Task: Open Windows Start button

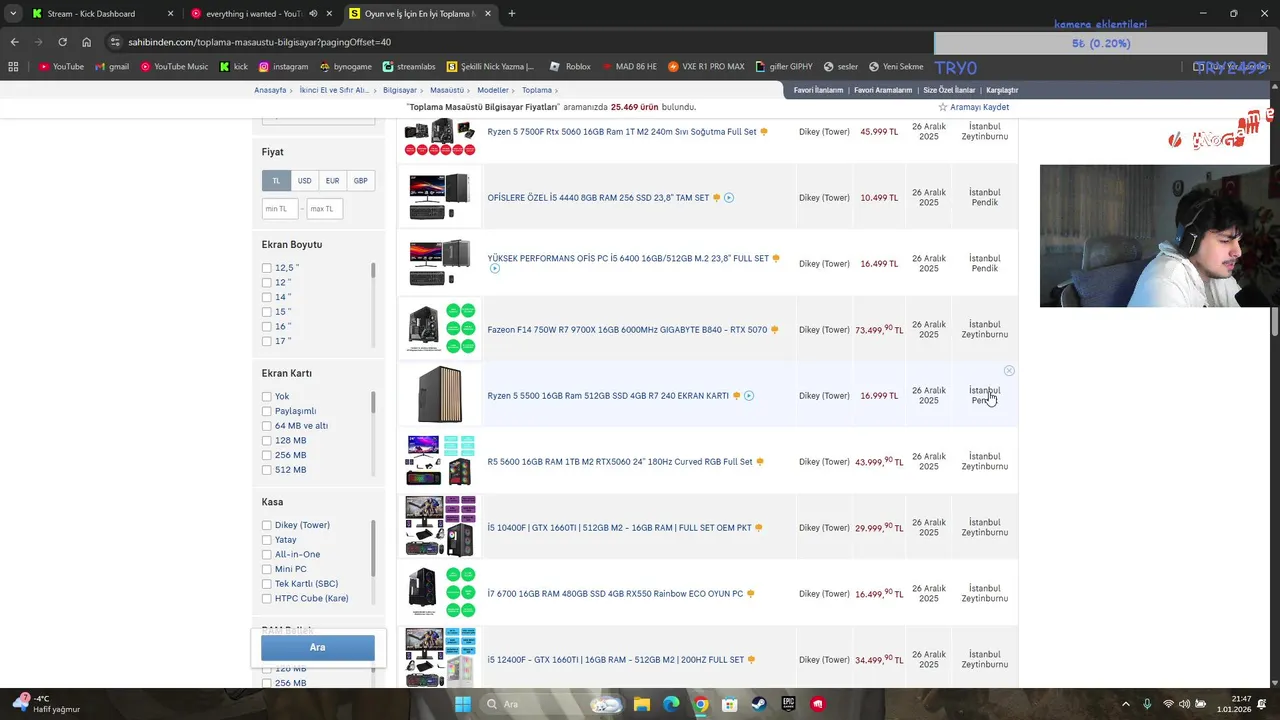Action: click(x=463, y=704)
